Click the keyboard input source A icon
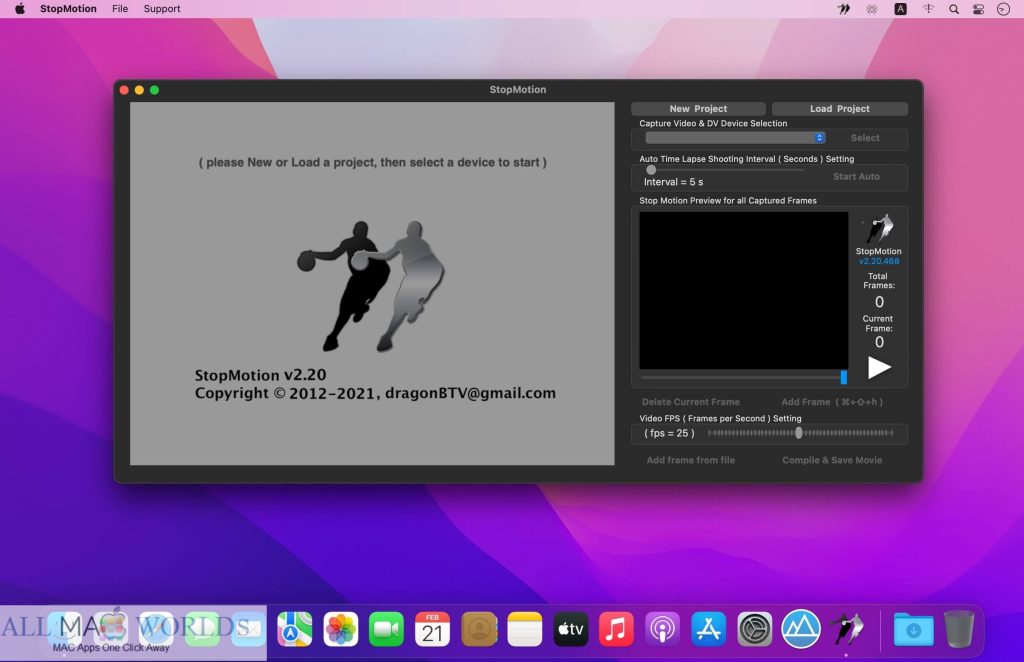Screen dimensions: 1024x662 pos(900,9)
